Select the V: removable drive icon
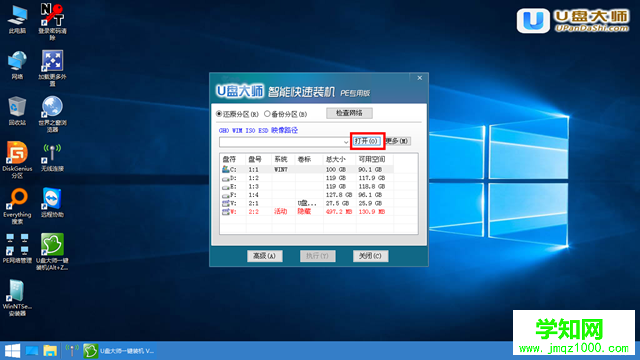The width and height of the screenshot is (640, 360). tap(226, 203)
